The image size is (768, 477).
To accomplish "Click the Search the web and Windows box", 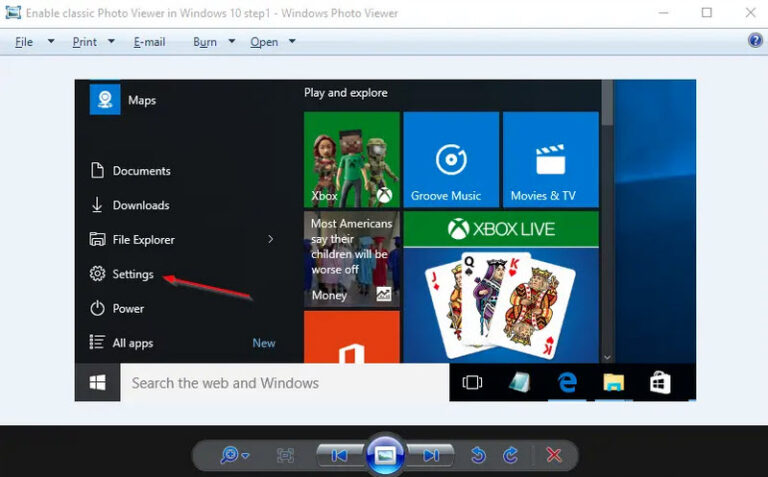I will (284, 382).
